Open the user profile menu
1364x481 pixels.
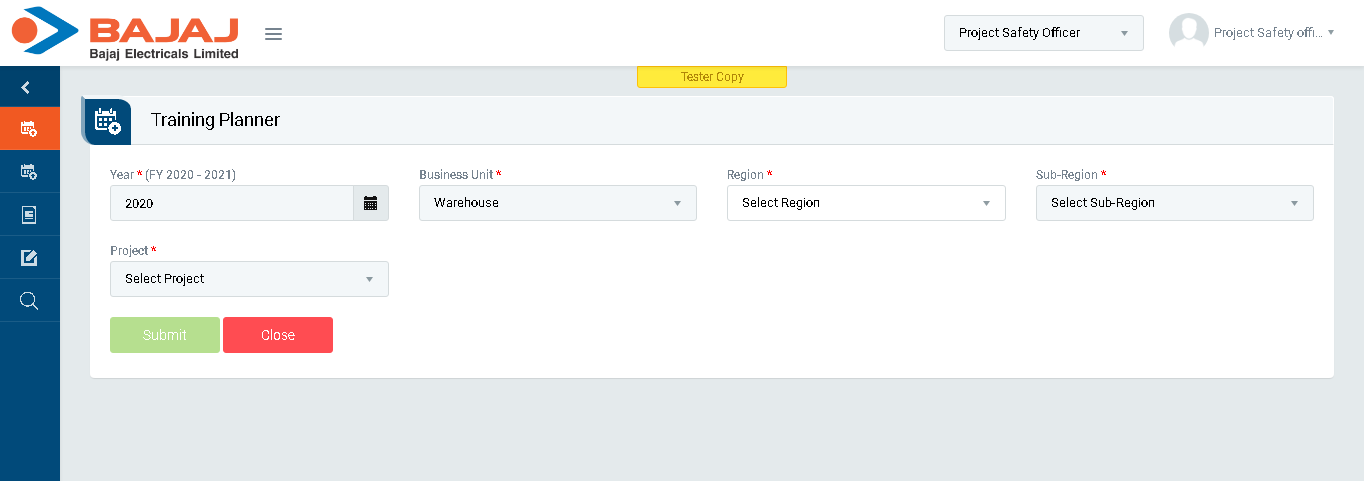pos(1273,33)
